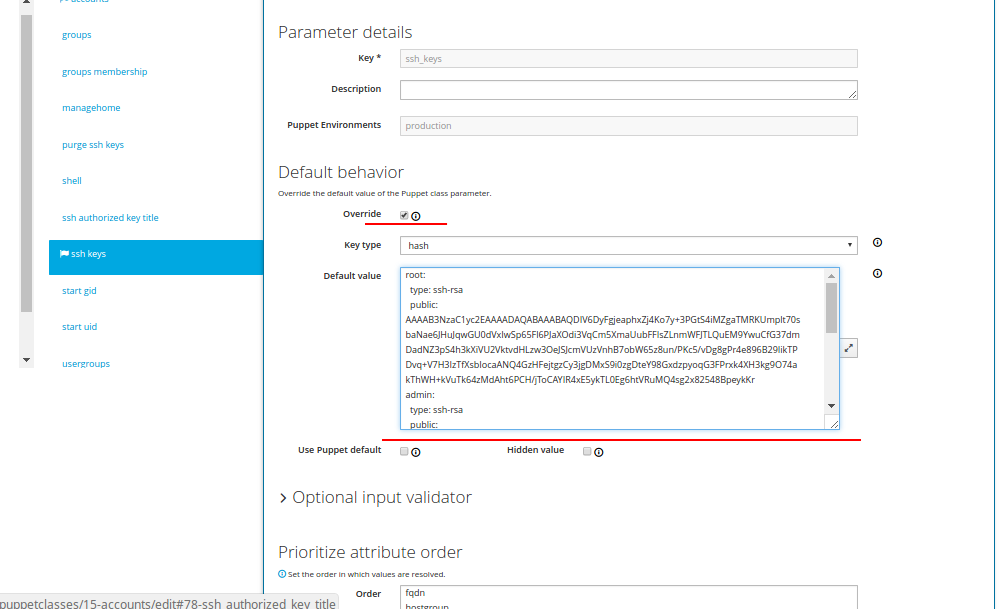Click the Description field resize handle
This screenshot has height=609, width=1006.
[852, 94]
